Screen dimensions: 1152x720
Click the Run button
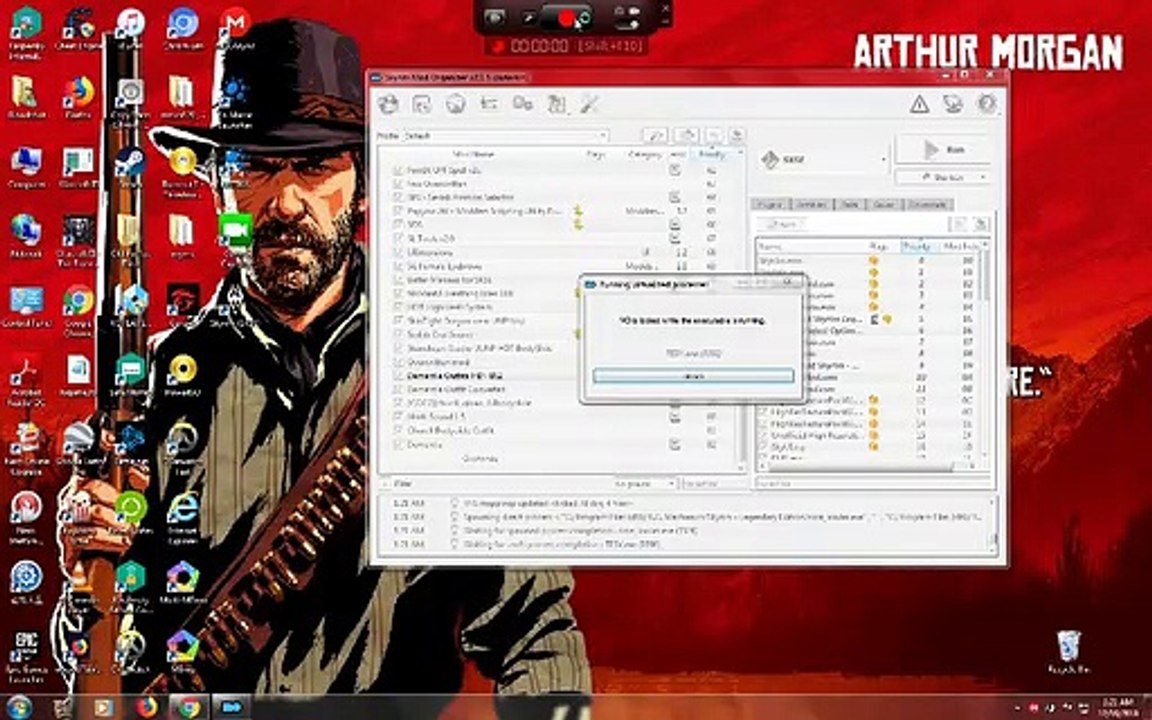coord(943,150)
